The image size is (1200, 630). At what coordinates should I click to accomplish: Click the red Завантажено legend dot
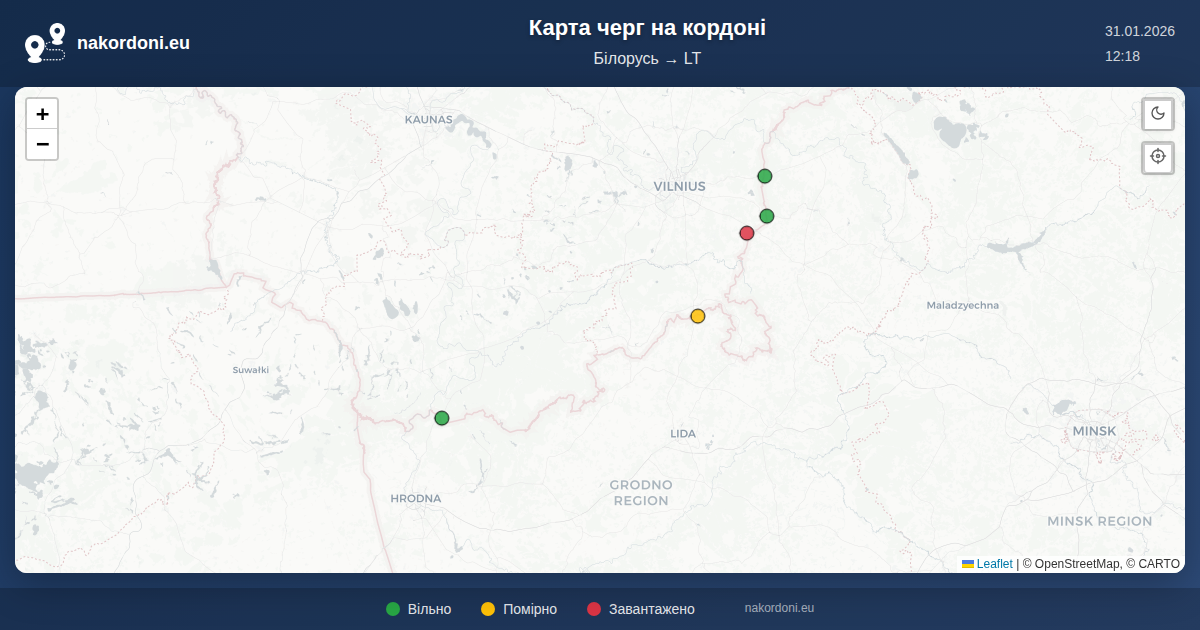[x=594, y=609]
